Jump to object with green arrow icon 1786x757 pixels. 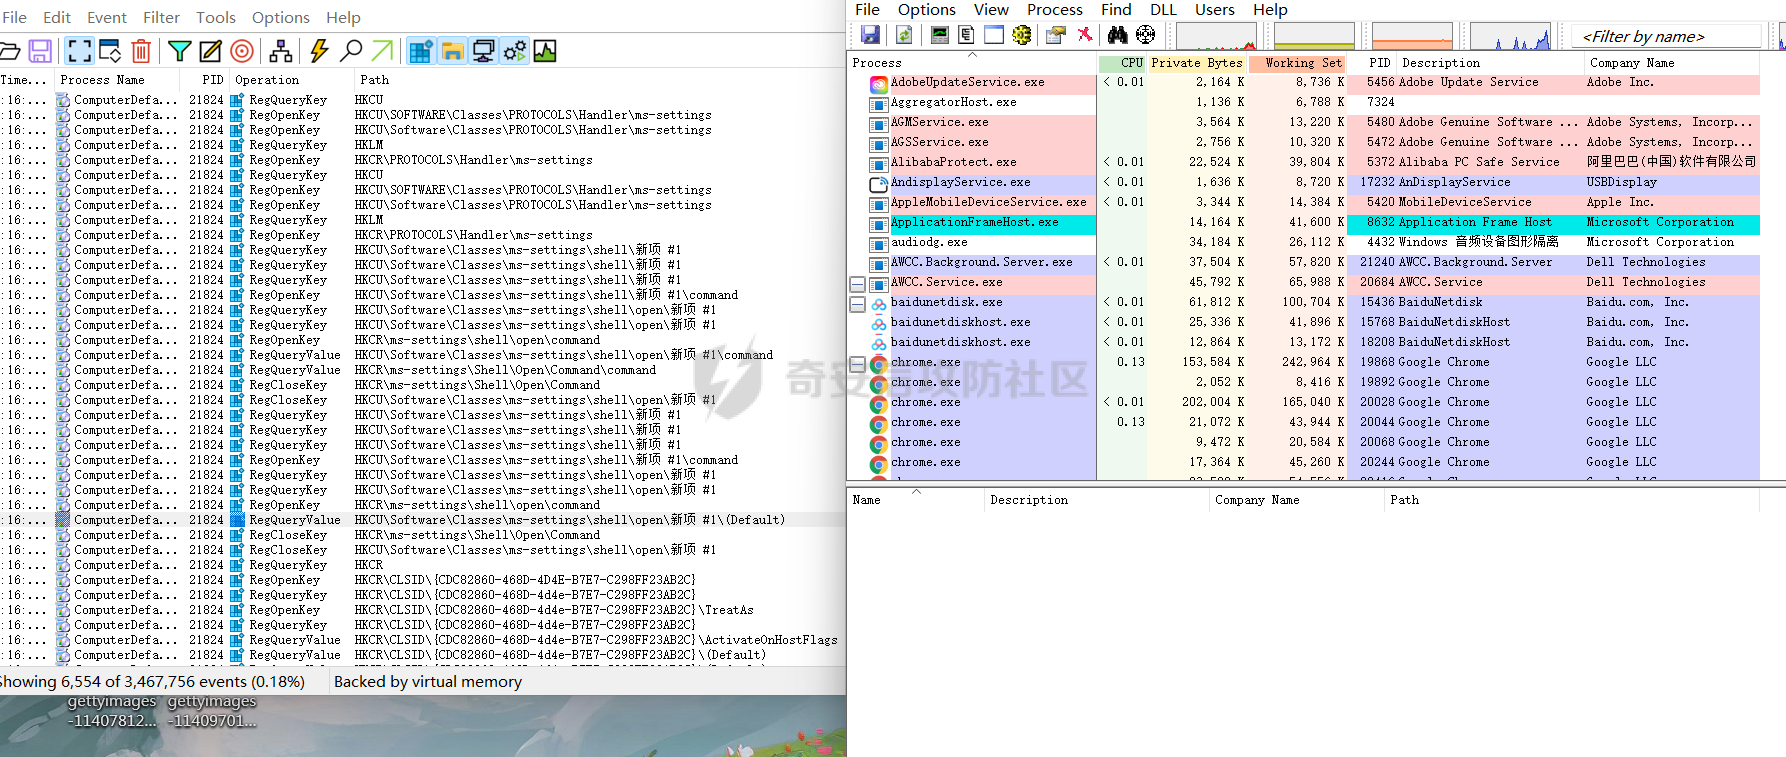(x=382, y=51)
